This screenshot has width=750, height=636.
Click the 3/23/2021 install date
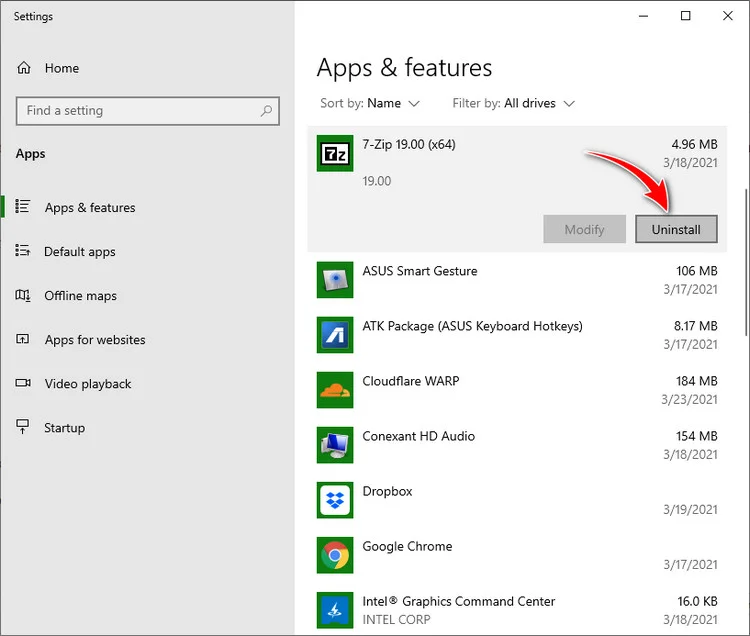point(689,399)
